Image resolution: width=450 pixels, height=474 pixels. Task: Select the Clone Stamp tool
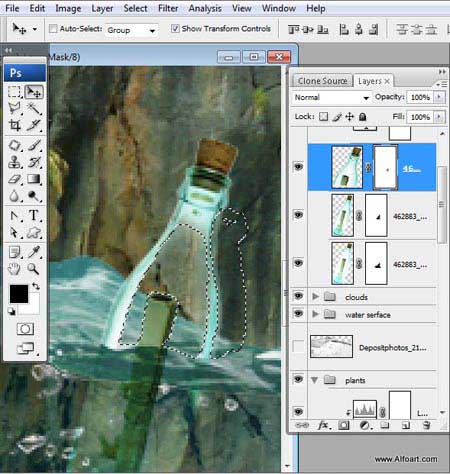point(14,162)
